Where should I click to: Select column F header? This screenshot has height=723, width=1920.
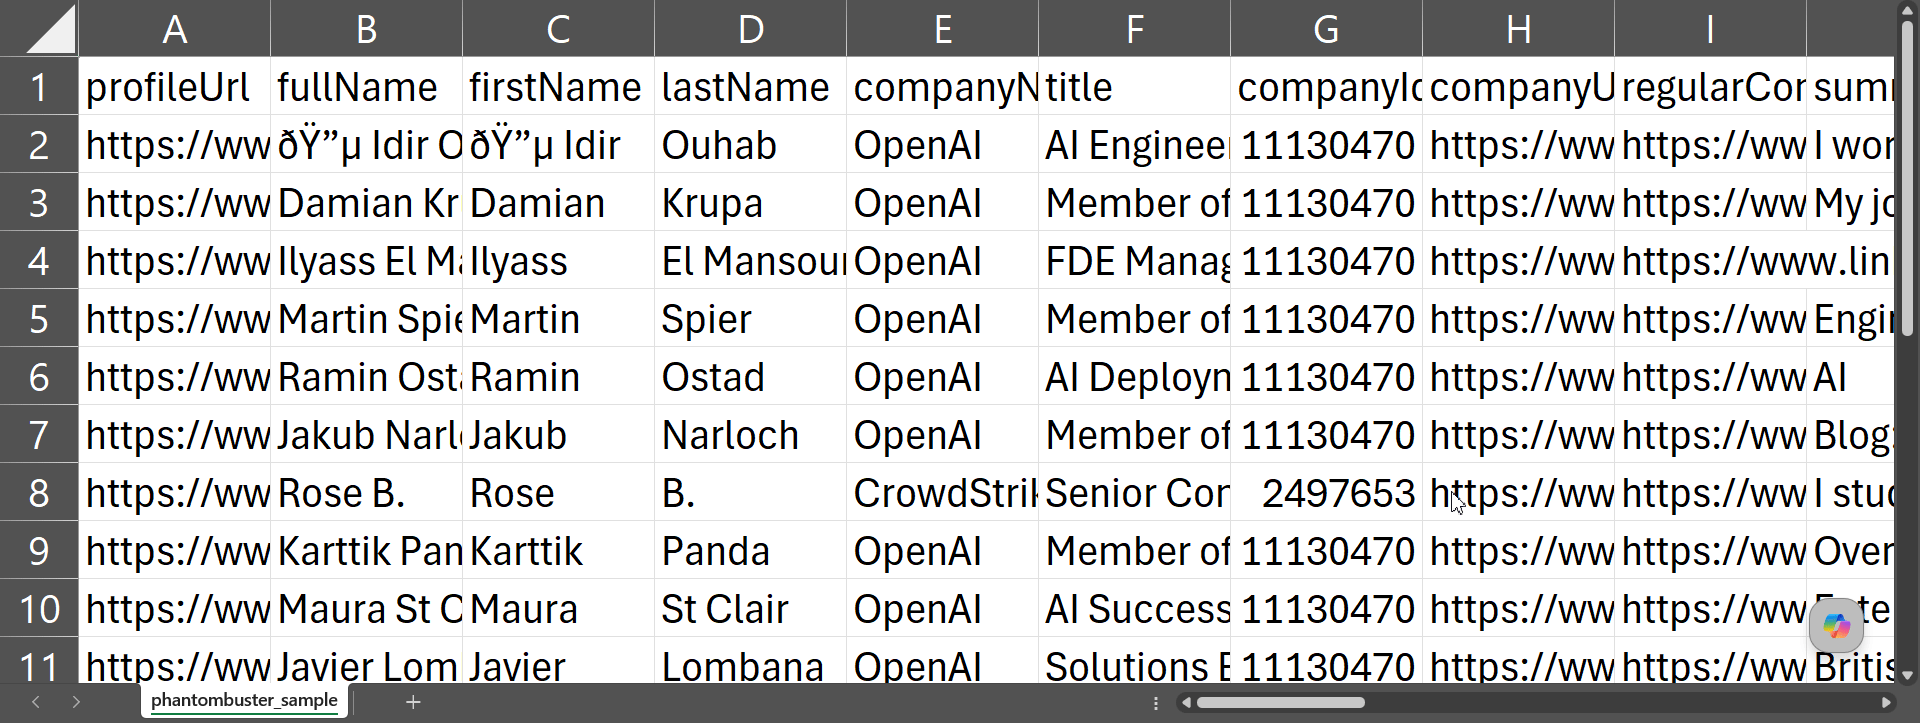pos(1134,28)
